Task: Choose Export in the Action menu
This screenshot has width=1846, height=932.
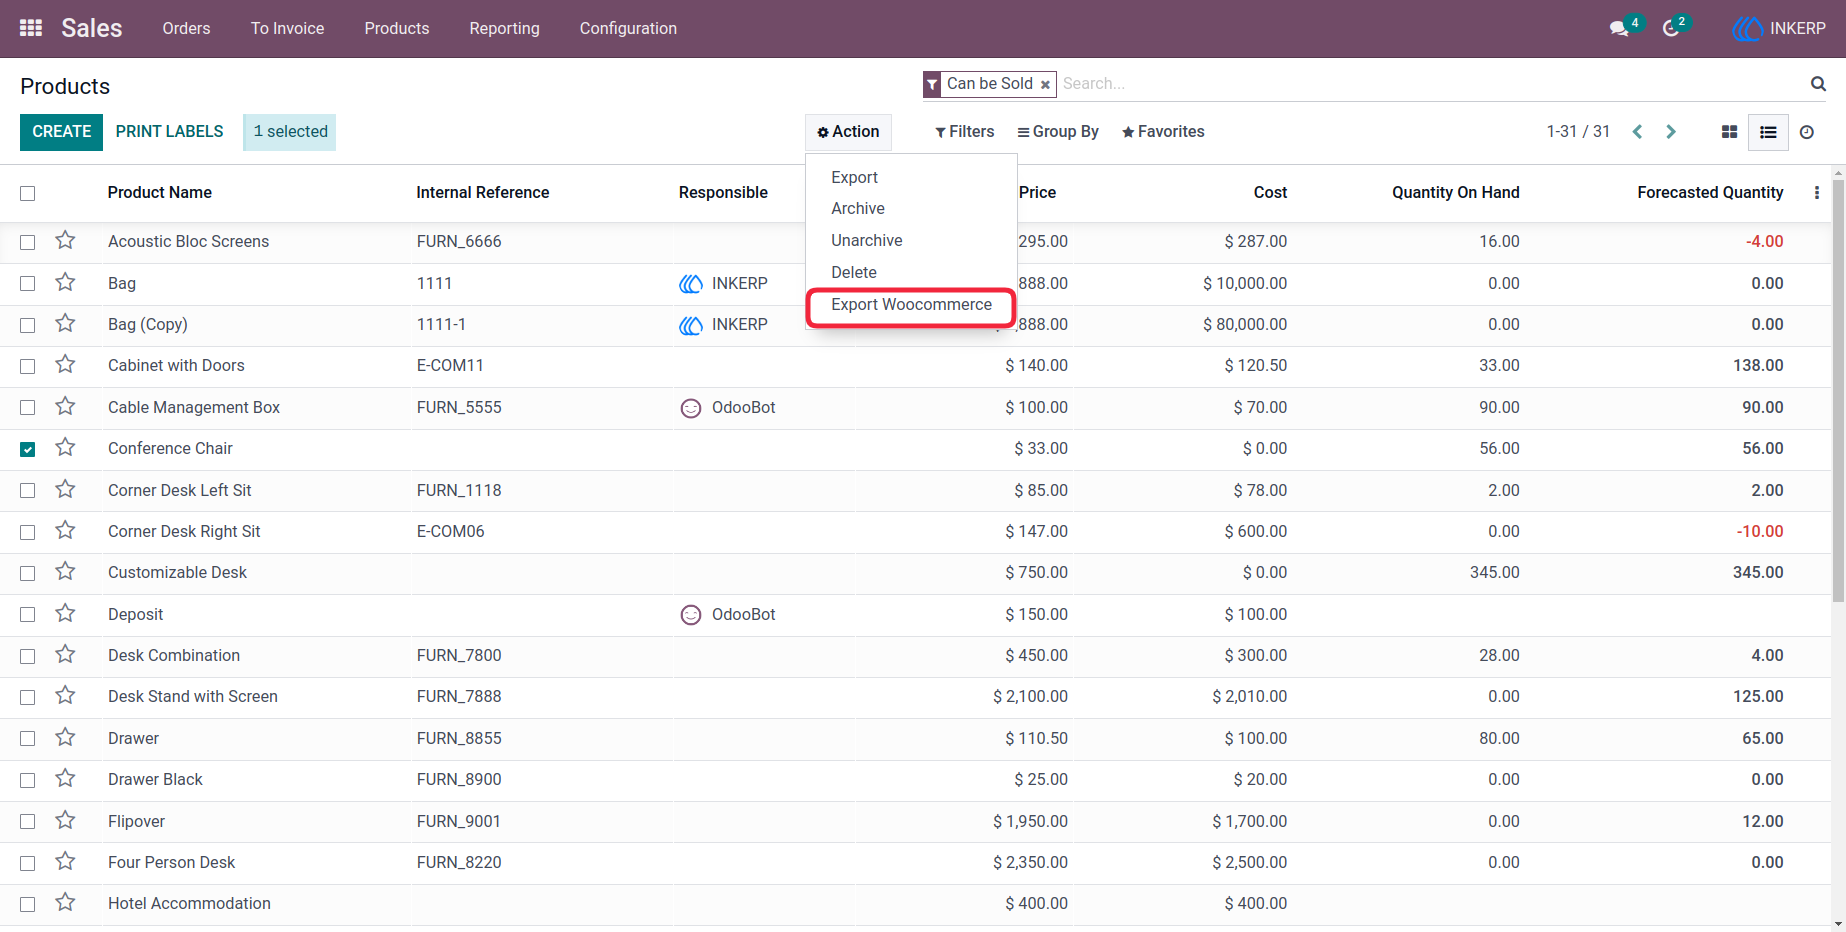Action: (x=855, y=178)
